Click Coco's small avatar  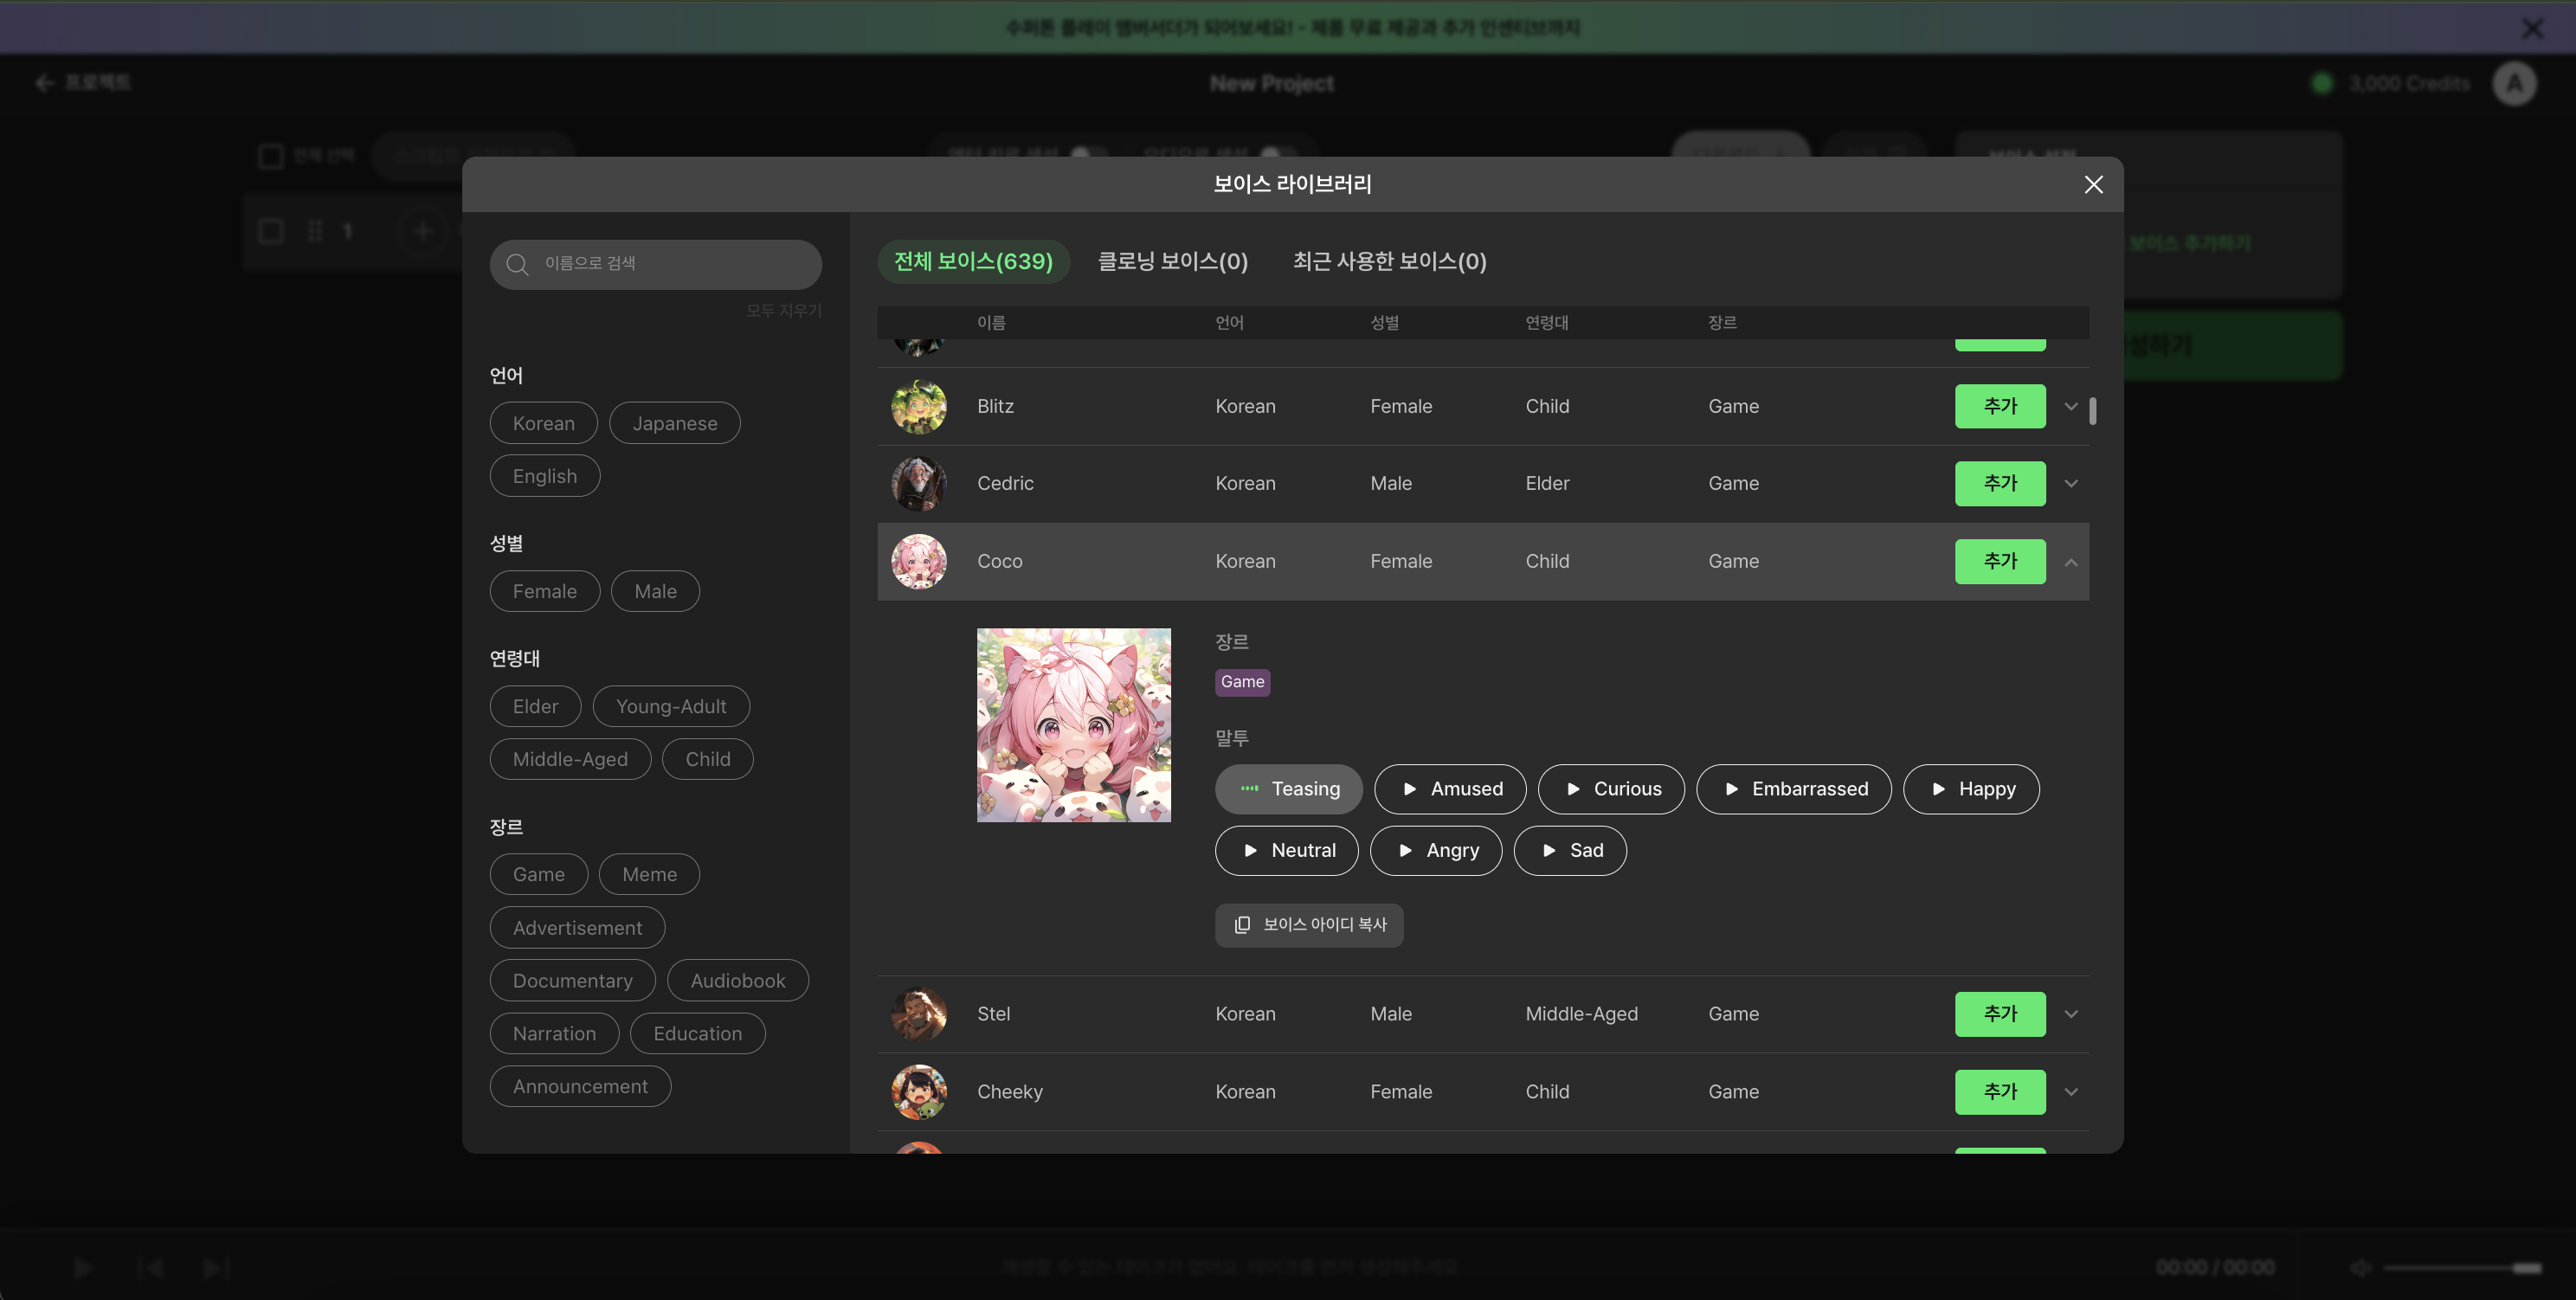point(918,562)
